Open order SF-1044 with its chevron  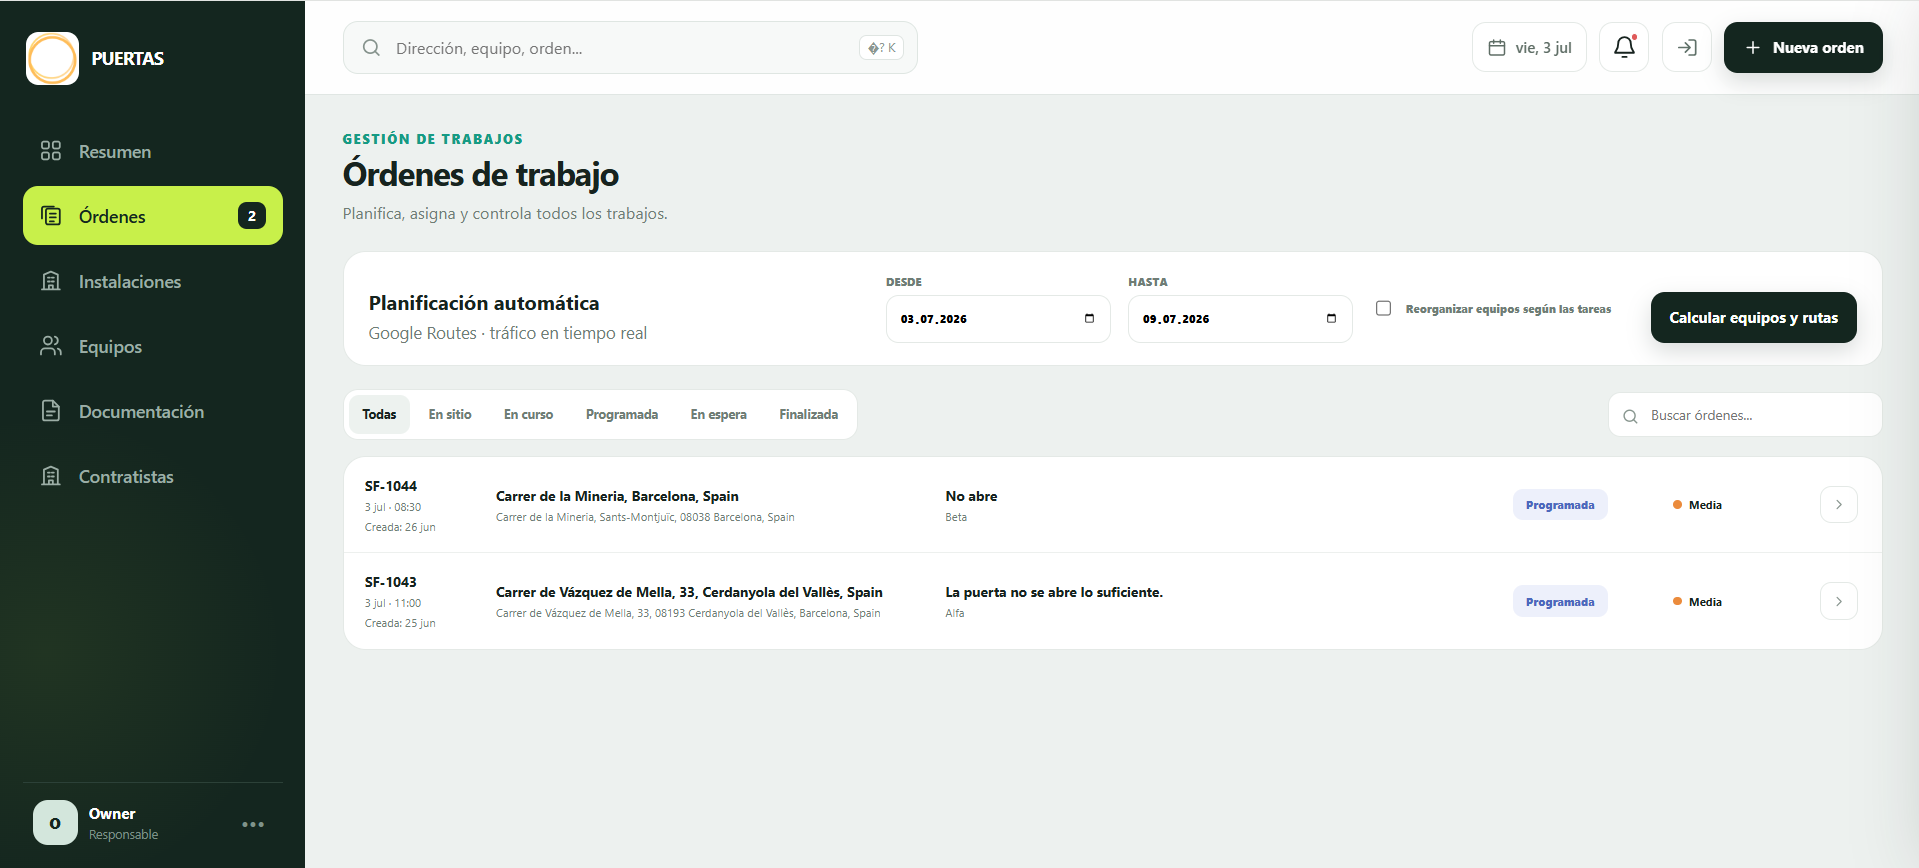(x=1838, y=505)
